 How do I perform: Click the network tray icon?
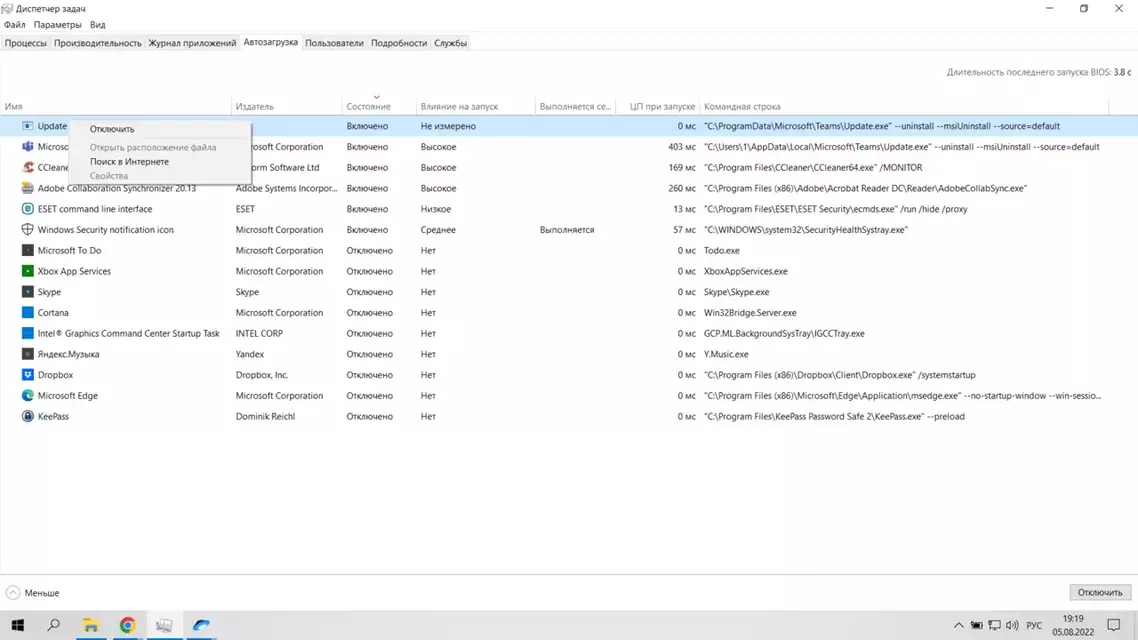tap(994, 625)
